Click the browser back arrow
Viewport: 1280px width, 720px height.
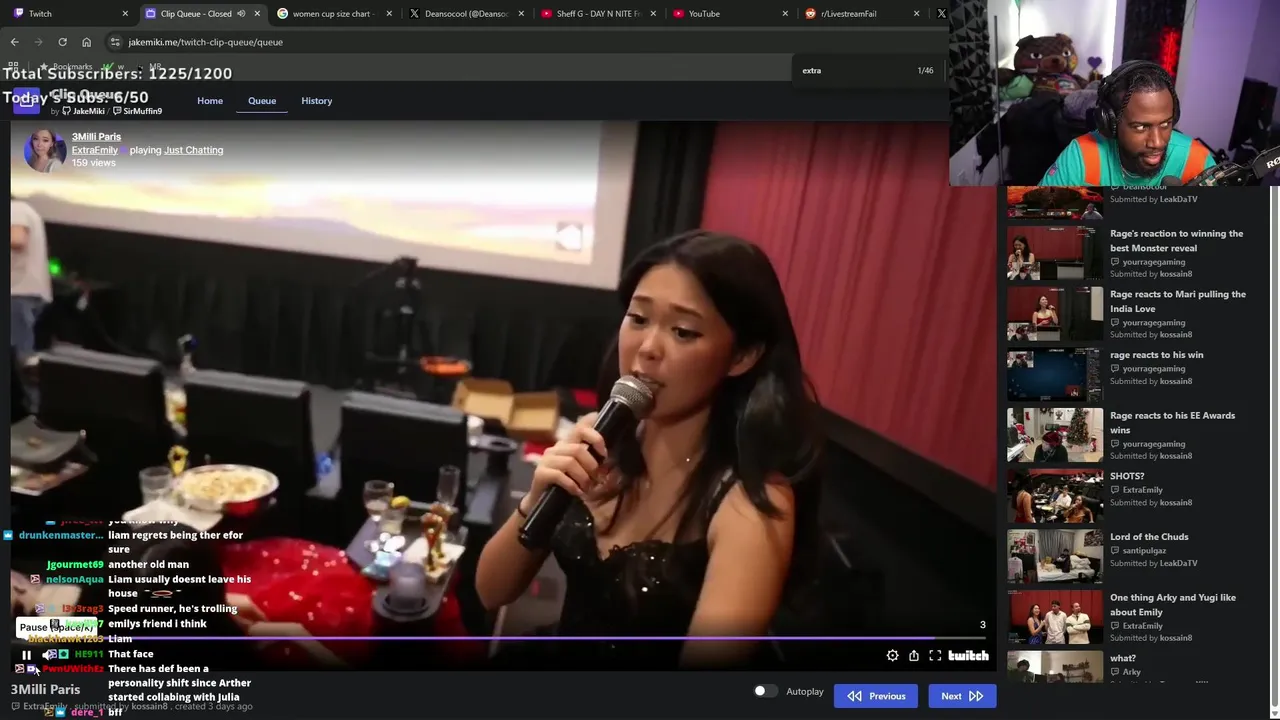(x=14, y=42)
